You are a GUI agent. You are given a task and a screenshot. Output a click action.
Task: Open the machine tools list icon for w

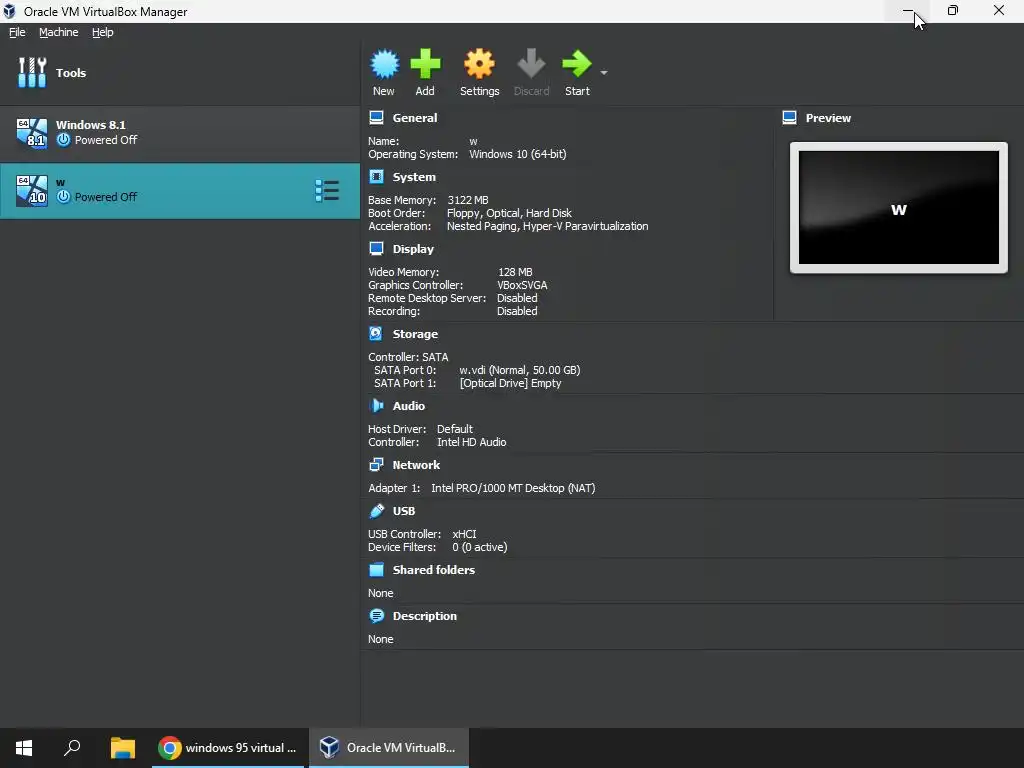coord(327,191)
